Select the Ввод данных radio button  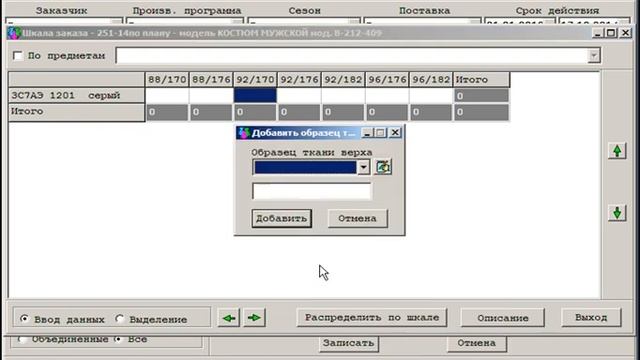[x=24, y=318]
